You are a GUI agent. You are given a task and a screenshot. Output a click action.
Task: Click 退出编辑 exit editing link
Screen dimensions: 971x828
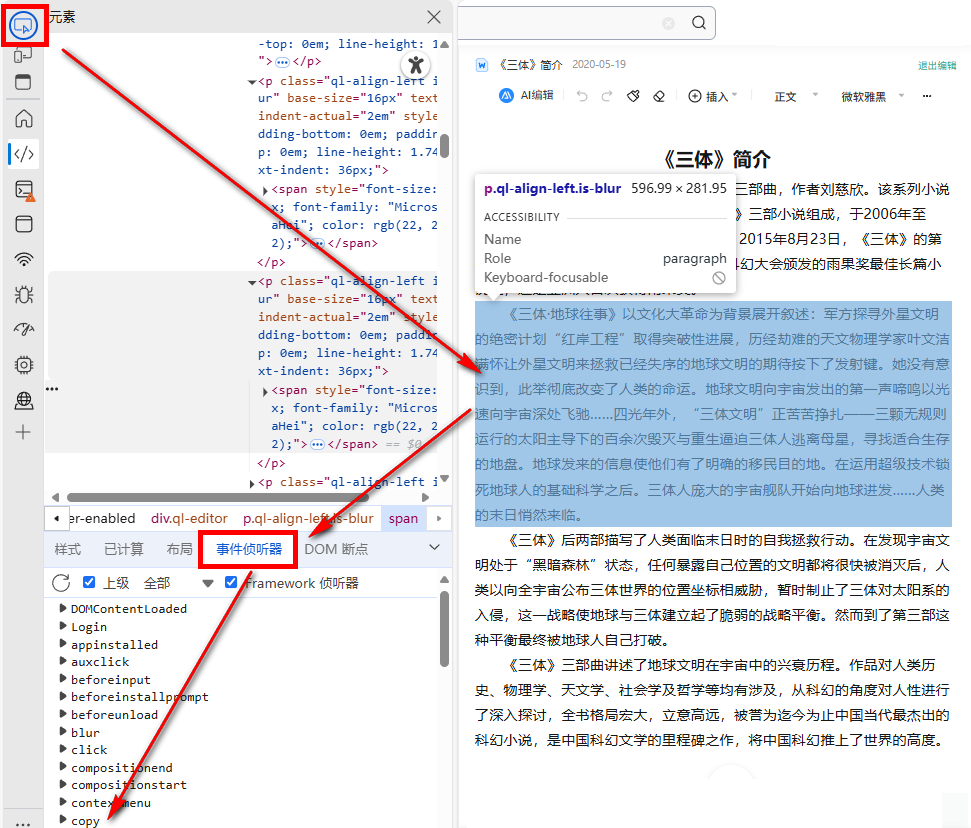click(x=937, y=66)
